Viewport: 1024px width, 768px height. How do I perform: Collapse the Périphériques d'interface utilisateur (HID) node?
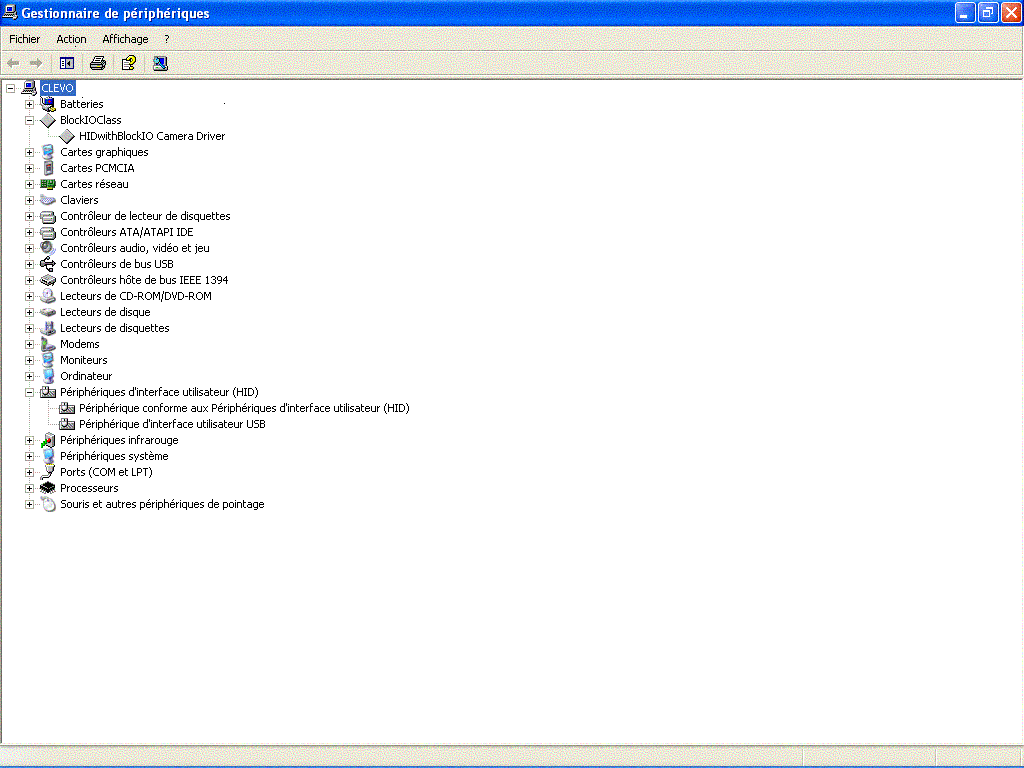29,392
